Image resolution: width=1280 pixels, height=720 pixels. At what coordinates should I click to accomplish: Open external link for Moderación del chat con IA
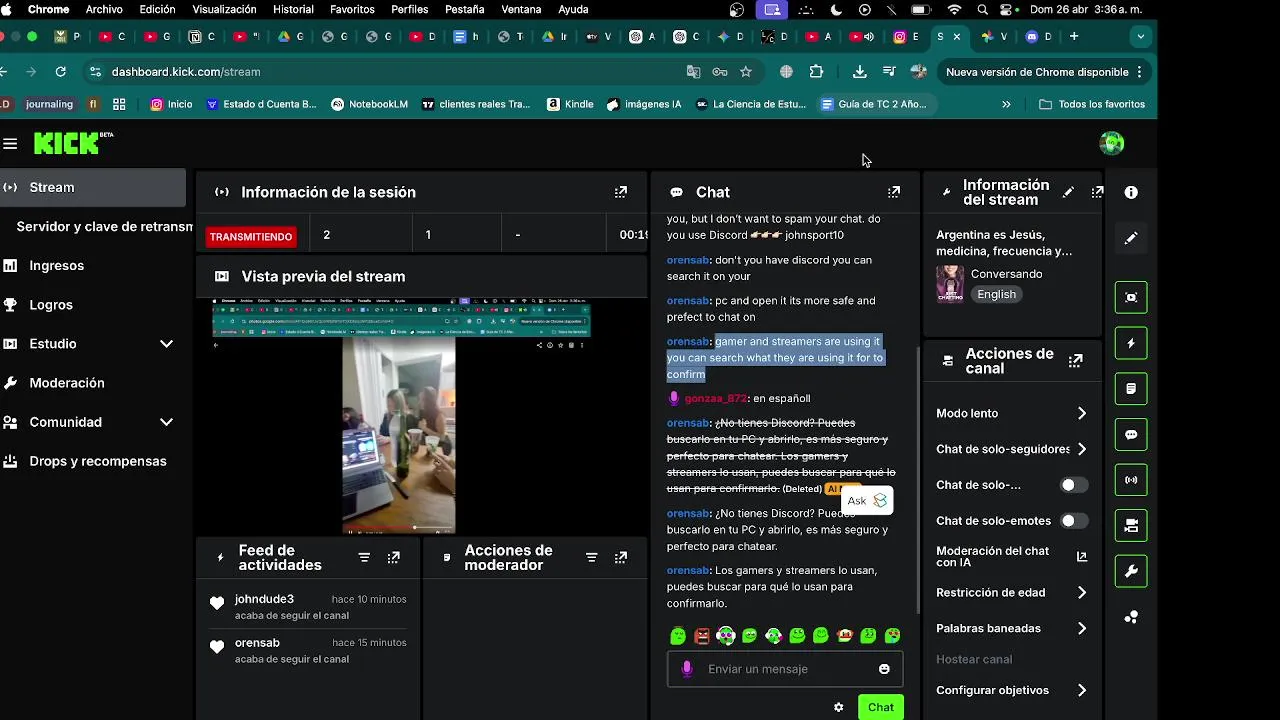click(x=1081, y=557)
